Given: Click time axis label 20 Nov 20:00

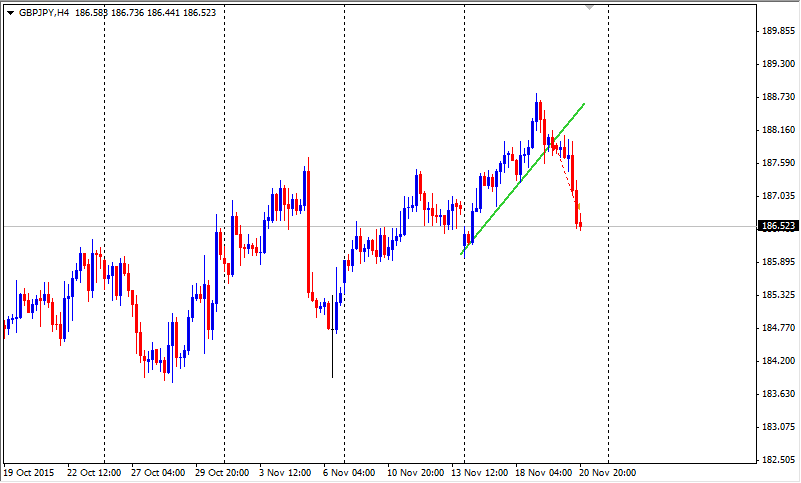Looking at the screenshot, I should coord(607,473).
